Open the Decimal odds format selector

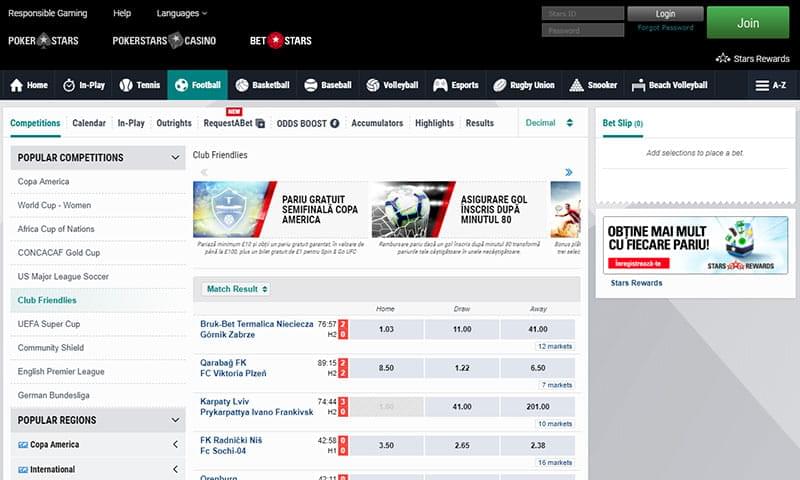pyautogui.click(x=549, y=123)
